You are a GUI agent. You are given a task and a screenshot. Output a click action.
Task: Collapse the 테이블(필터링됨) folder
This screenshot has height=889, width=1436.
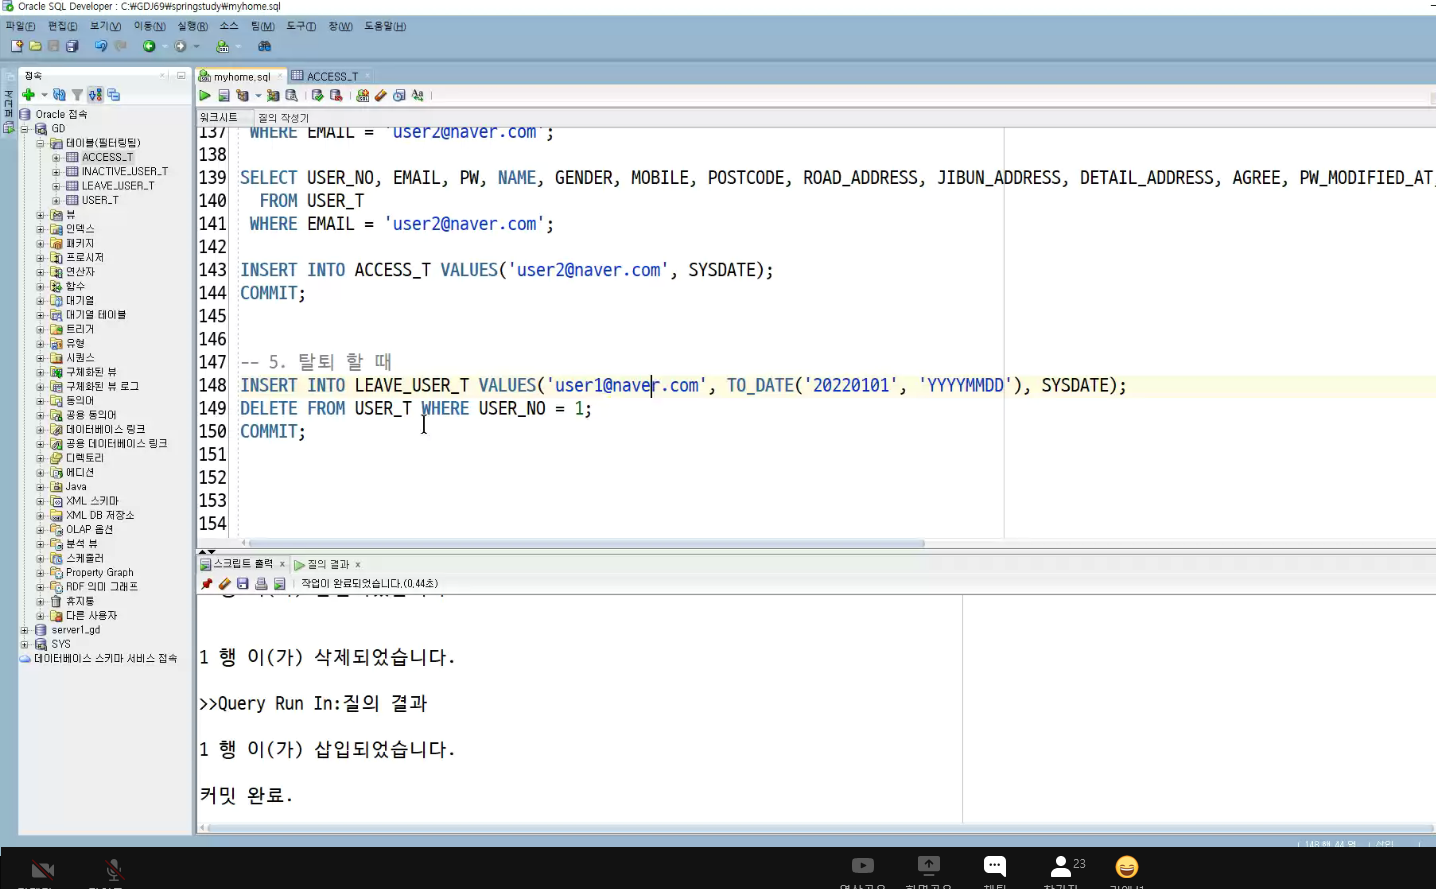41,144
